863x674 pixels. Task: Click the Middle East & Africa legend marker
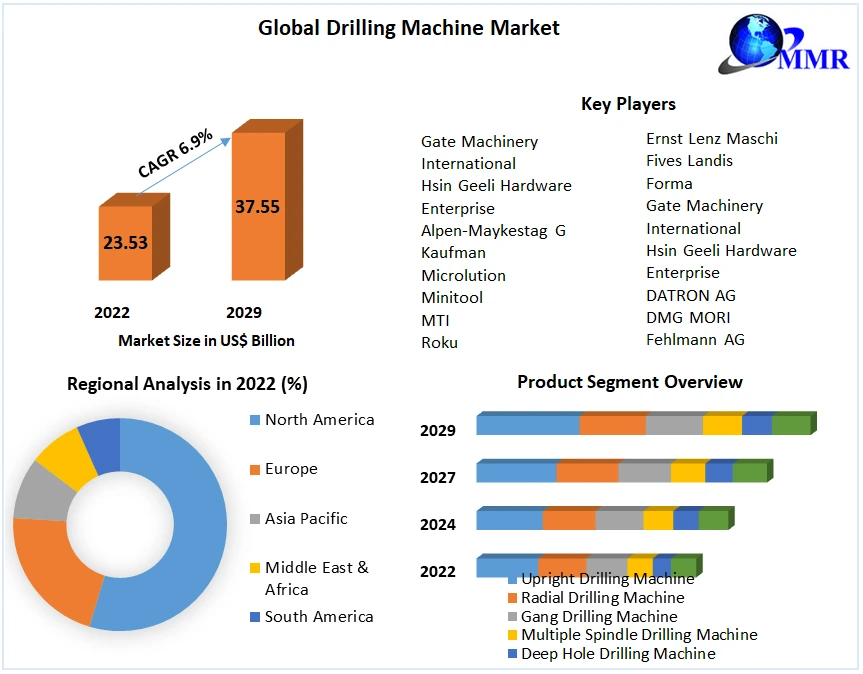coord(255,568)
